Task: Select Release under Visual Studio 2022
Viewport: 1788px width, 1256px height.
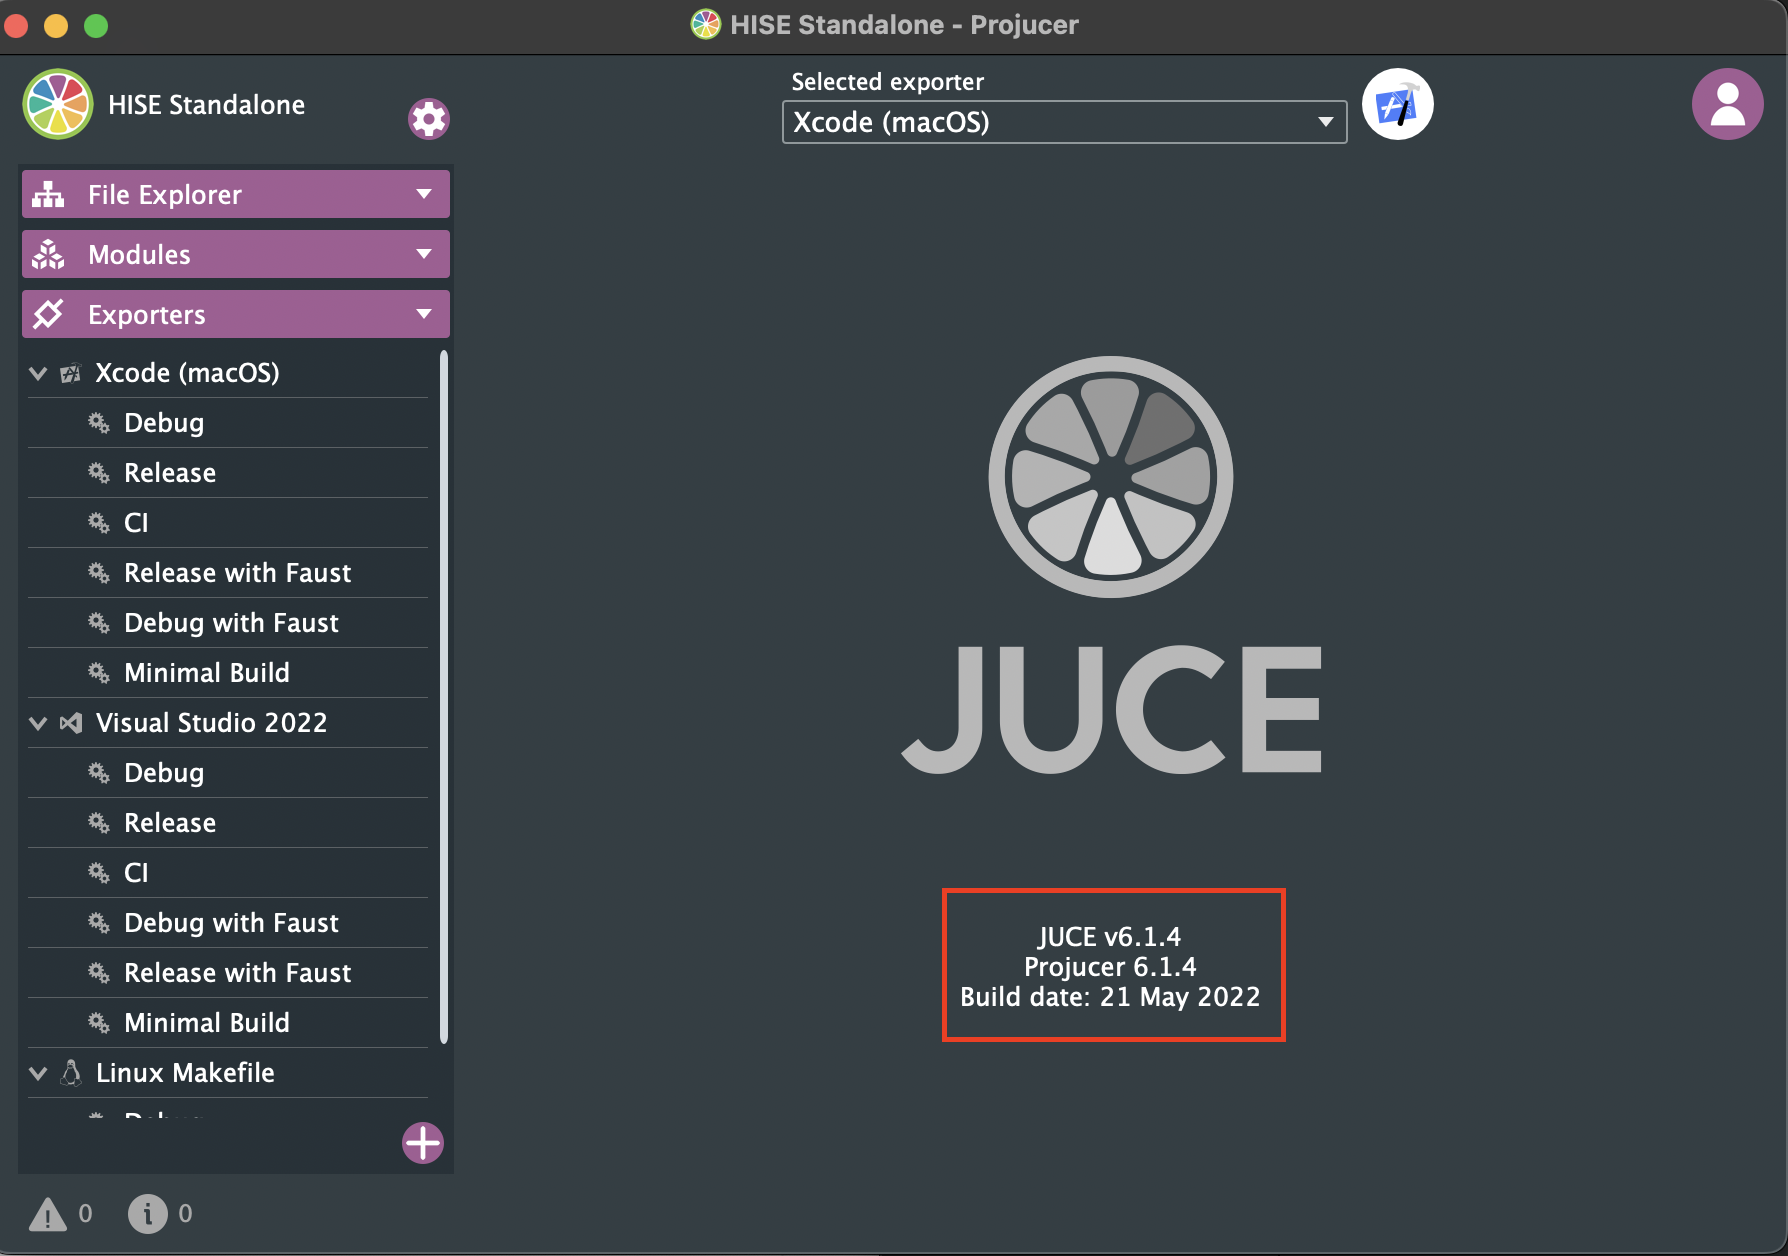Action: [228, 823]
